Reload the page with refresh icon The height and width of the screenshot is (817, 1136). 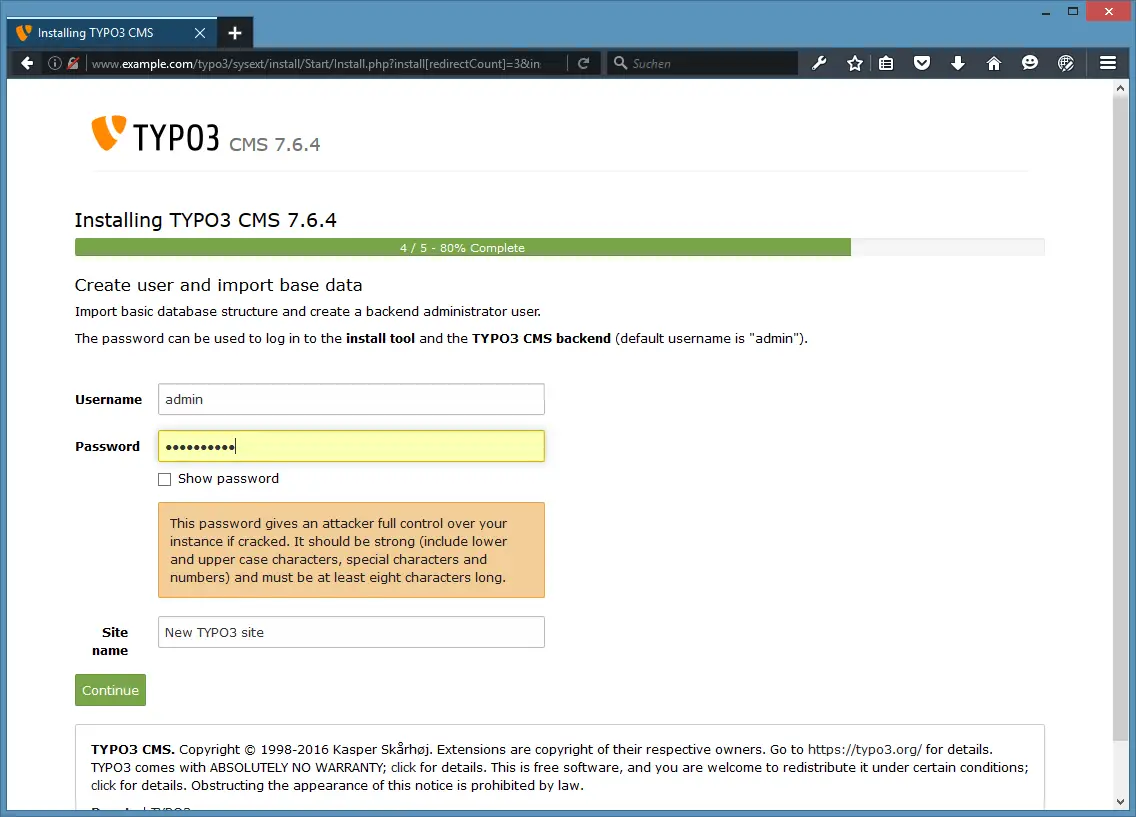pos(583,63)
